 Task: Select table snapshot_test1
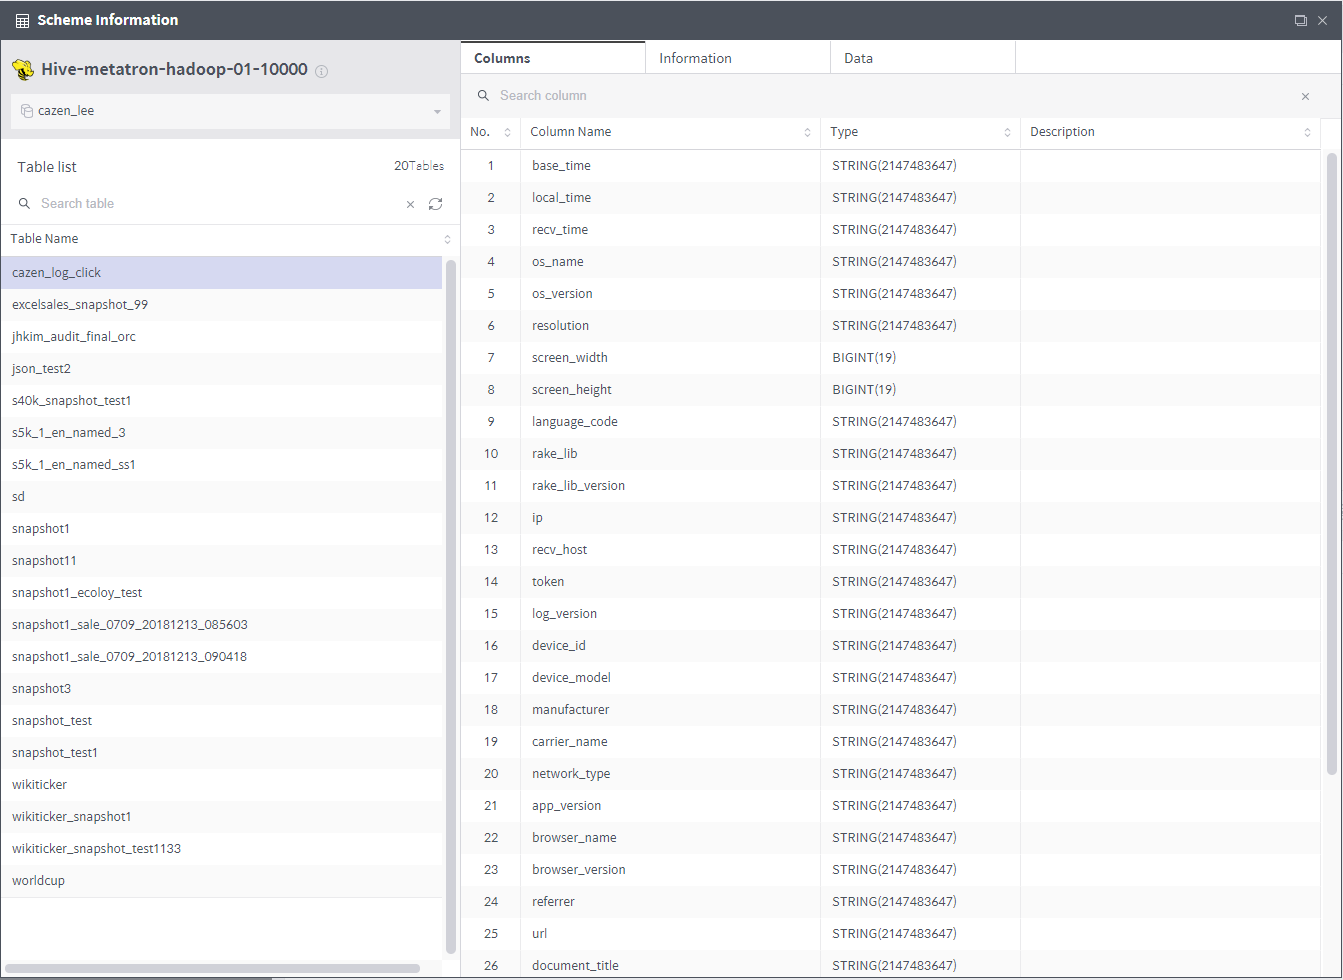221,753
